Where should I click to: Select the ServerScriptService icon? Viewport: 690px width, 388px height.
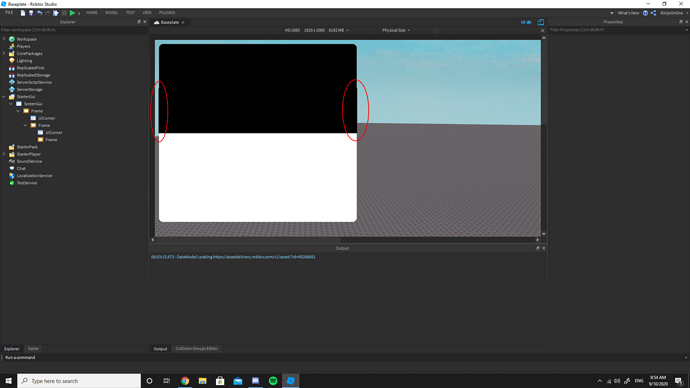tap(12, 82)
